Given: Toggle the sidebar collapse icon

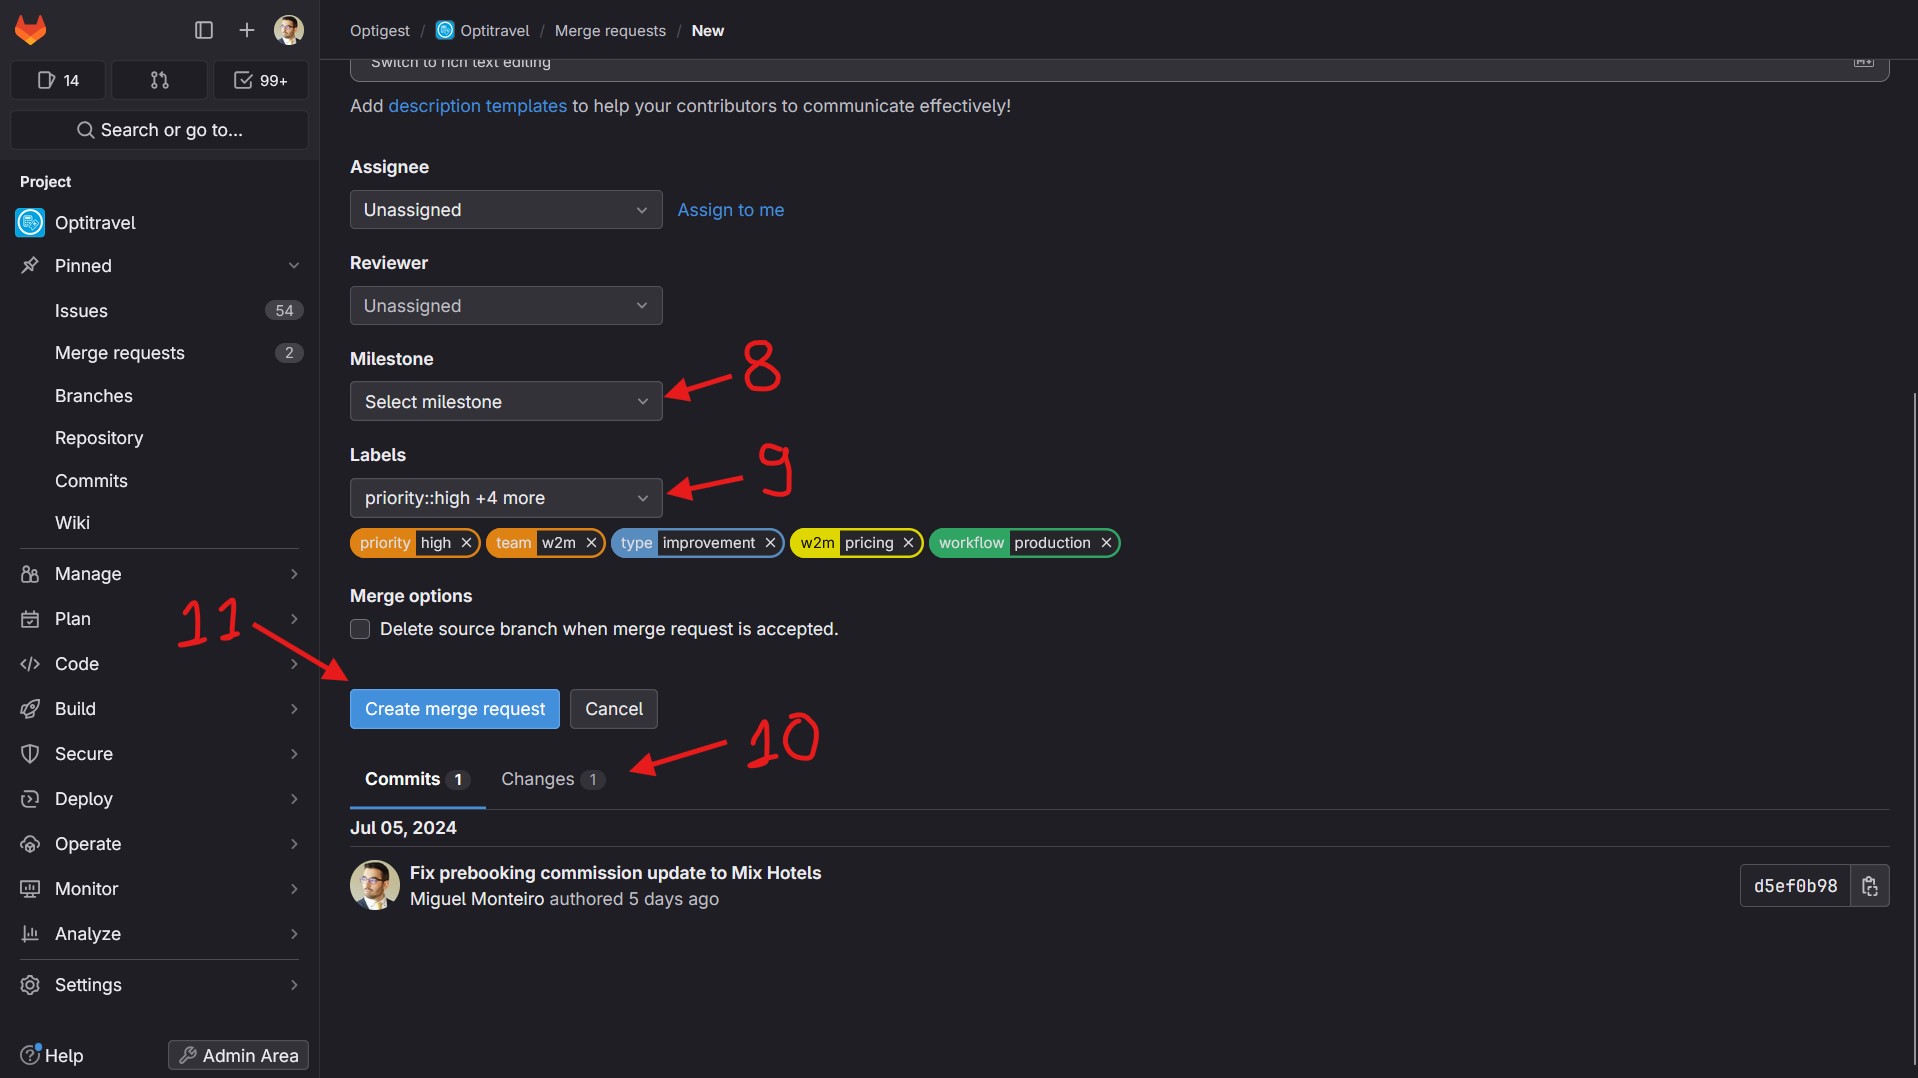Looking at the screenshot, I should (204, 30).
